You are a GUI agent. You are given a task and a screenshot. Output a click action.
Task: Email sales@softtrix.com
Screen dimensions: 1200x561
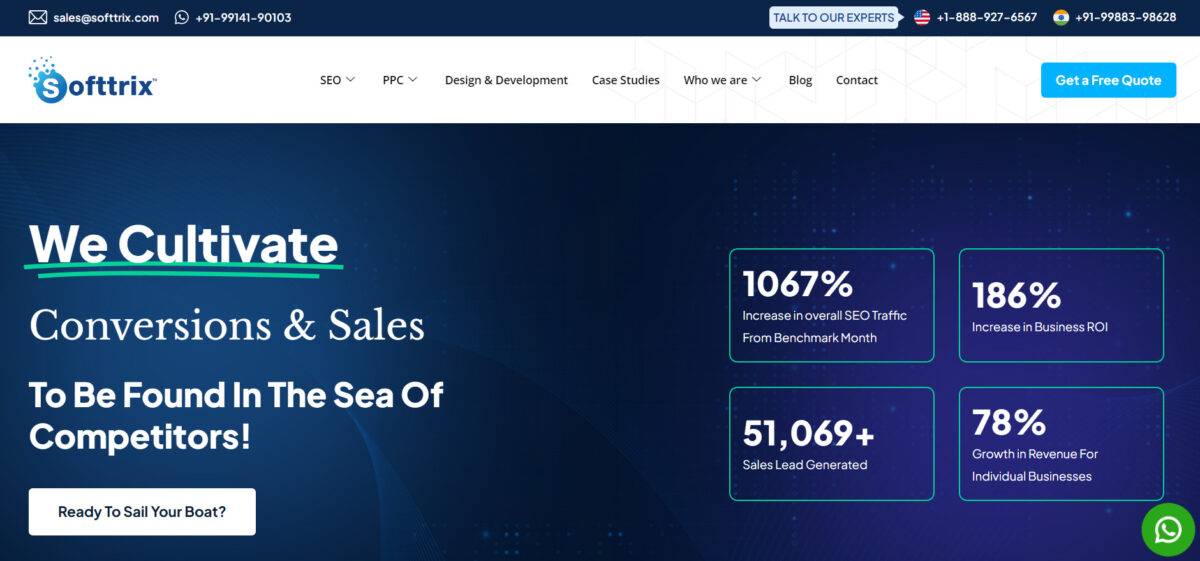pos(106,17)
